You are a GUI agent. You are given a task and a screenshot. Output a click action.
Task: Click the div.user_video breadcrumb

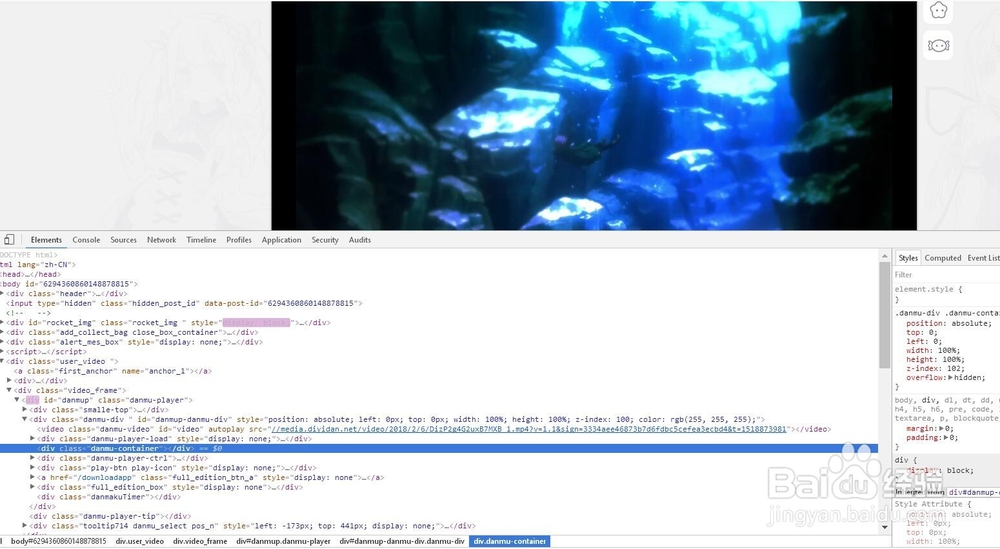click(x=140, y=541)
